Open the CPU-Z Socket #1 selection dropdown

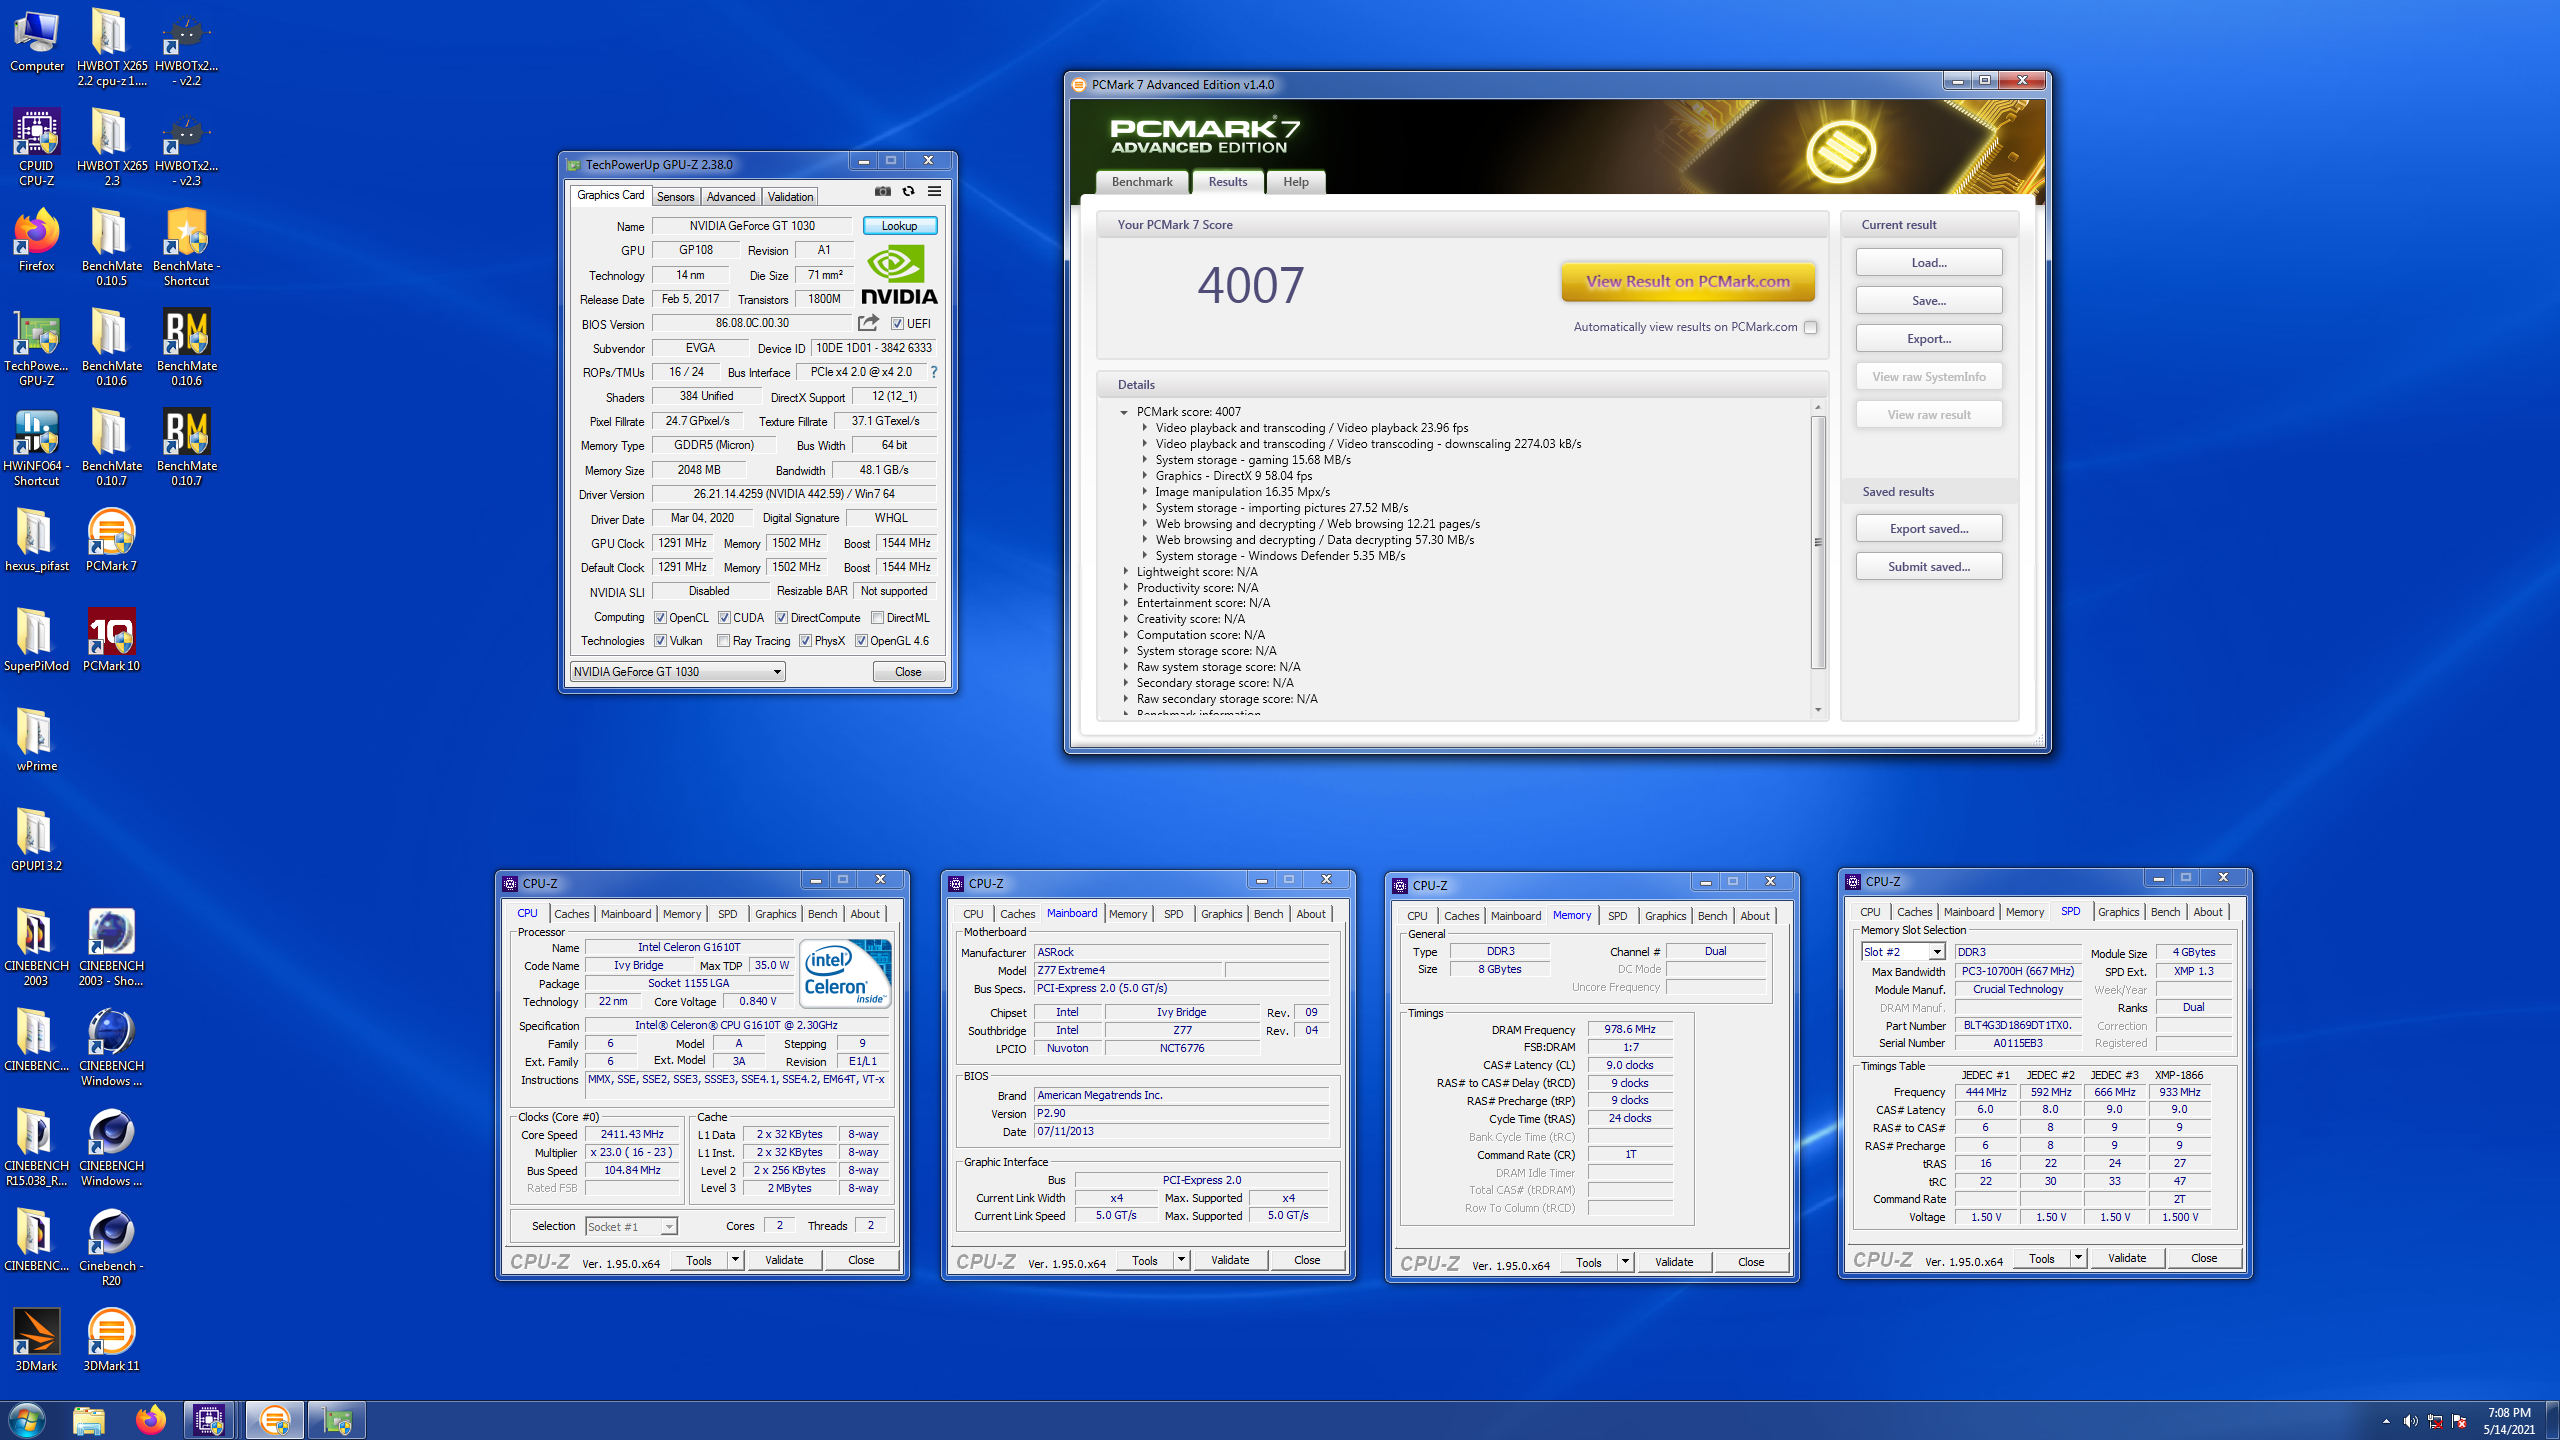[631, 1226]
